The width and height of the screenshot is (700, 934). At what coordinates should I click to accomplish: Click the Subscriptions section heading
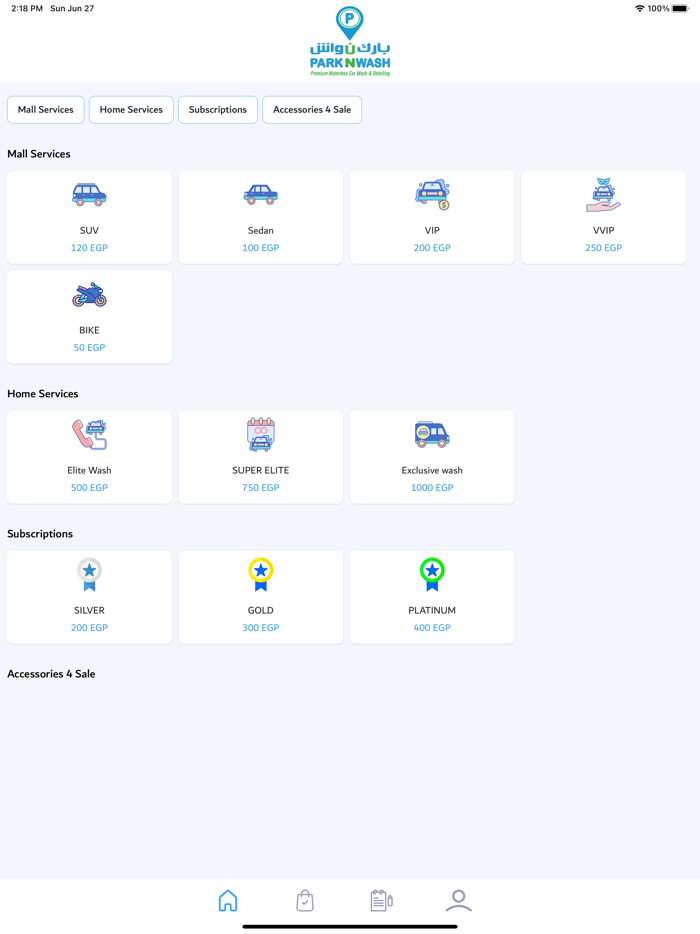(40, 534)
